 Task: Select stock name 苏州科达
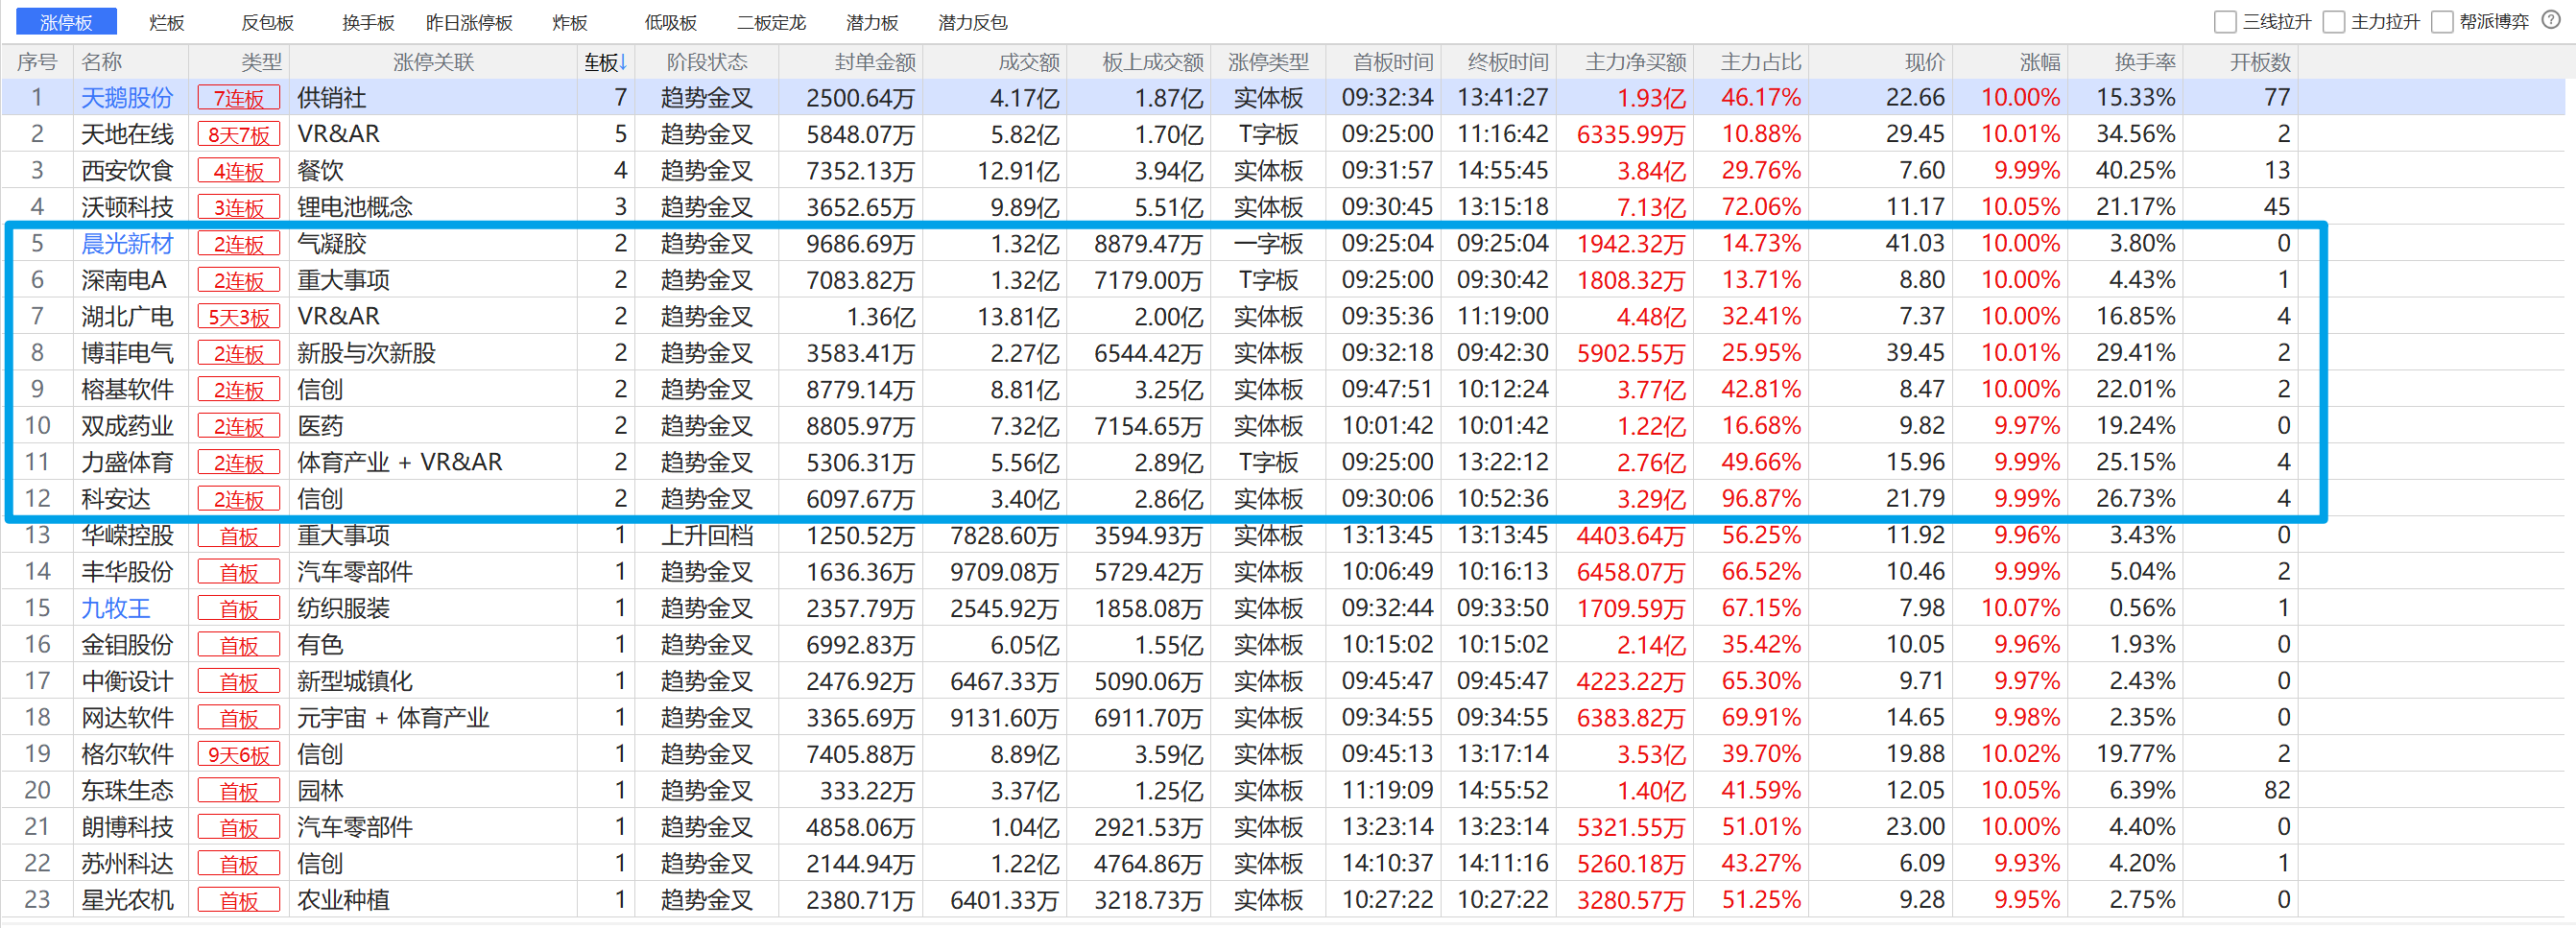(x=127, y=864)
